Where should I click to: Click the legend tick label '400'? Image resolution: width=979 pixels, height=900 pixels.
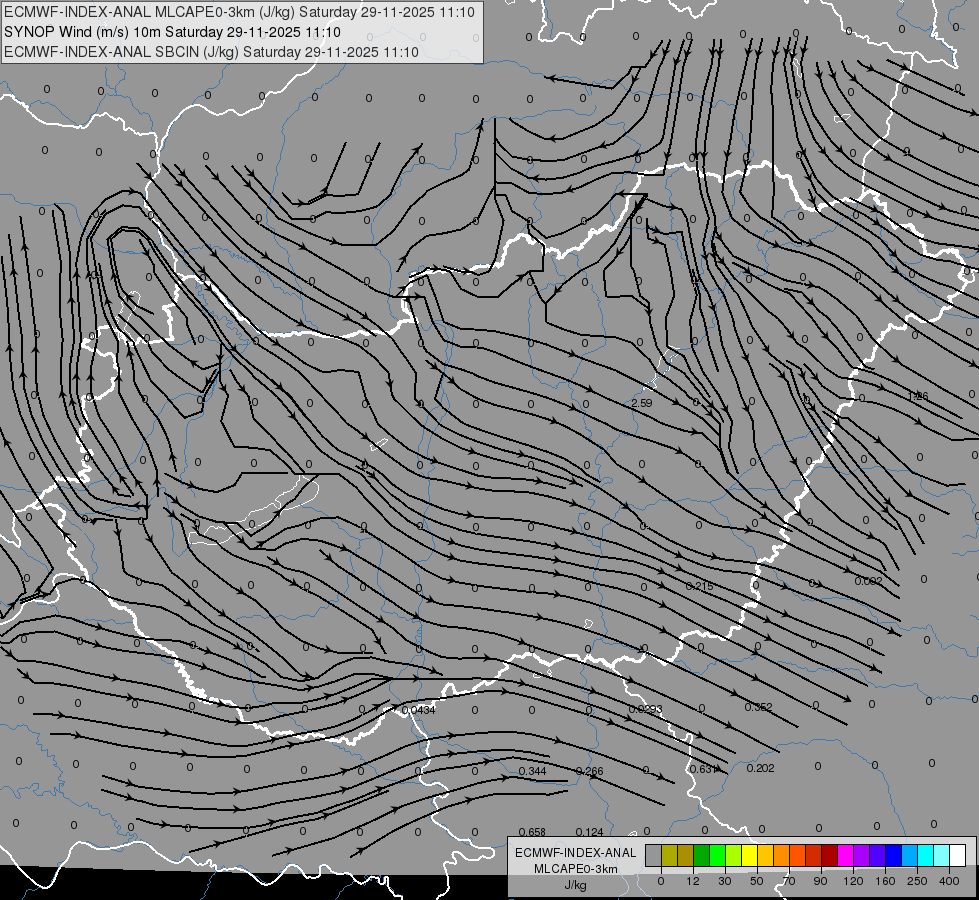click(x=949, y=881)
